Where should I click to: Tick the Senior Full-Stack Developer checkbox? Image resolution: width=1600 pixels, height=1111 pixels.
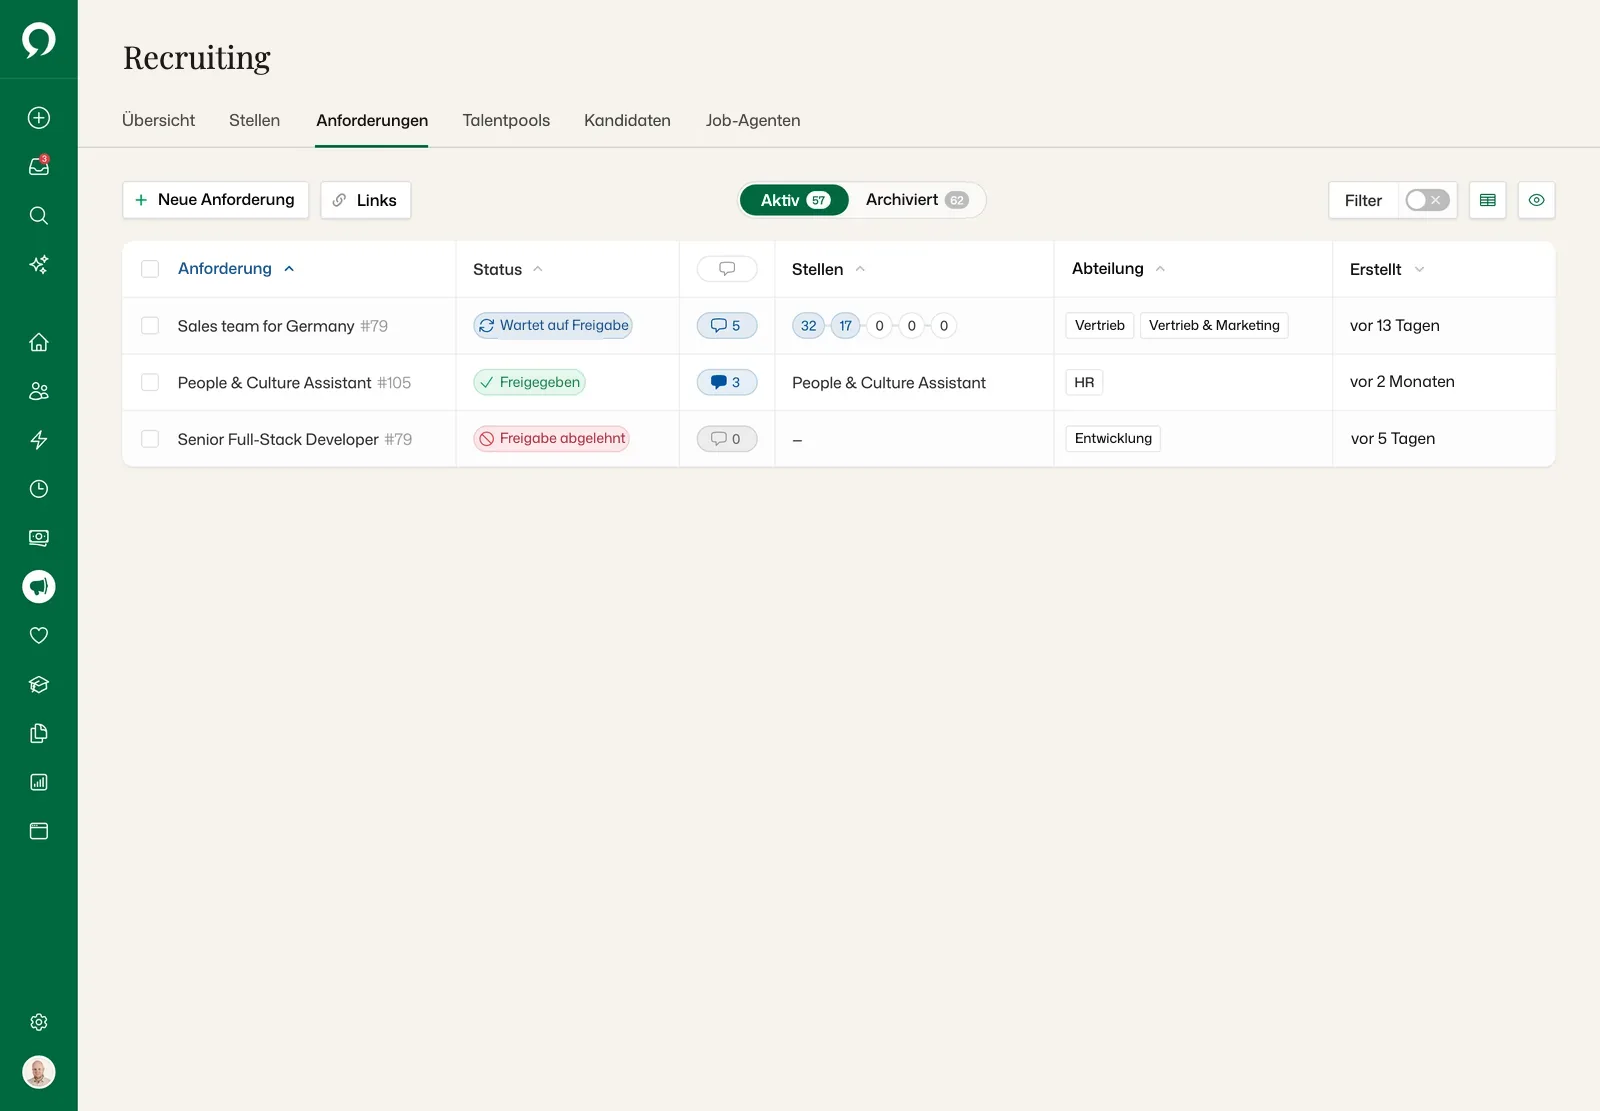tap(150, 439)
